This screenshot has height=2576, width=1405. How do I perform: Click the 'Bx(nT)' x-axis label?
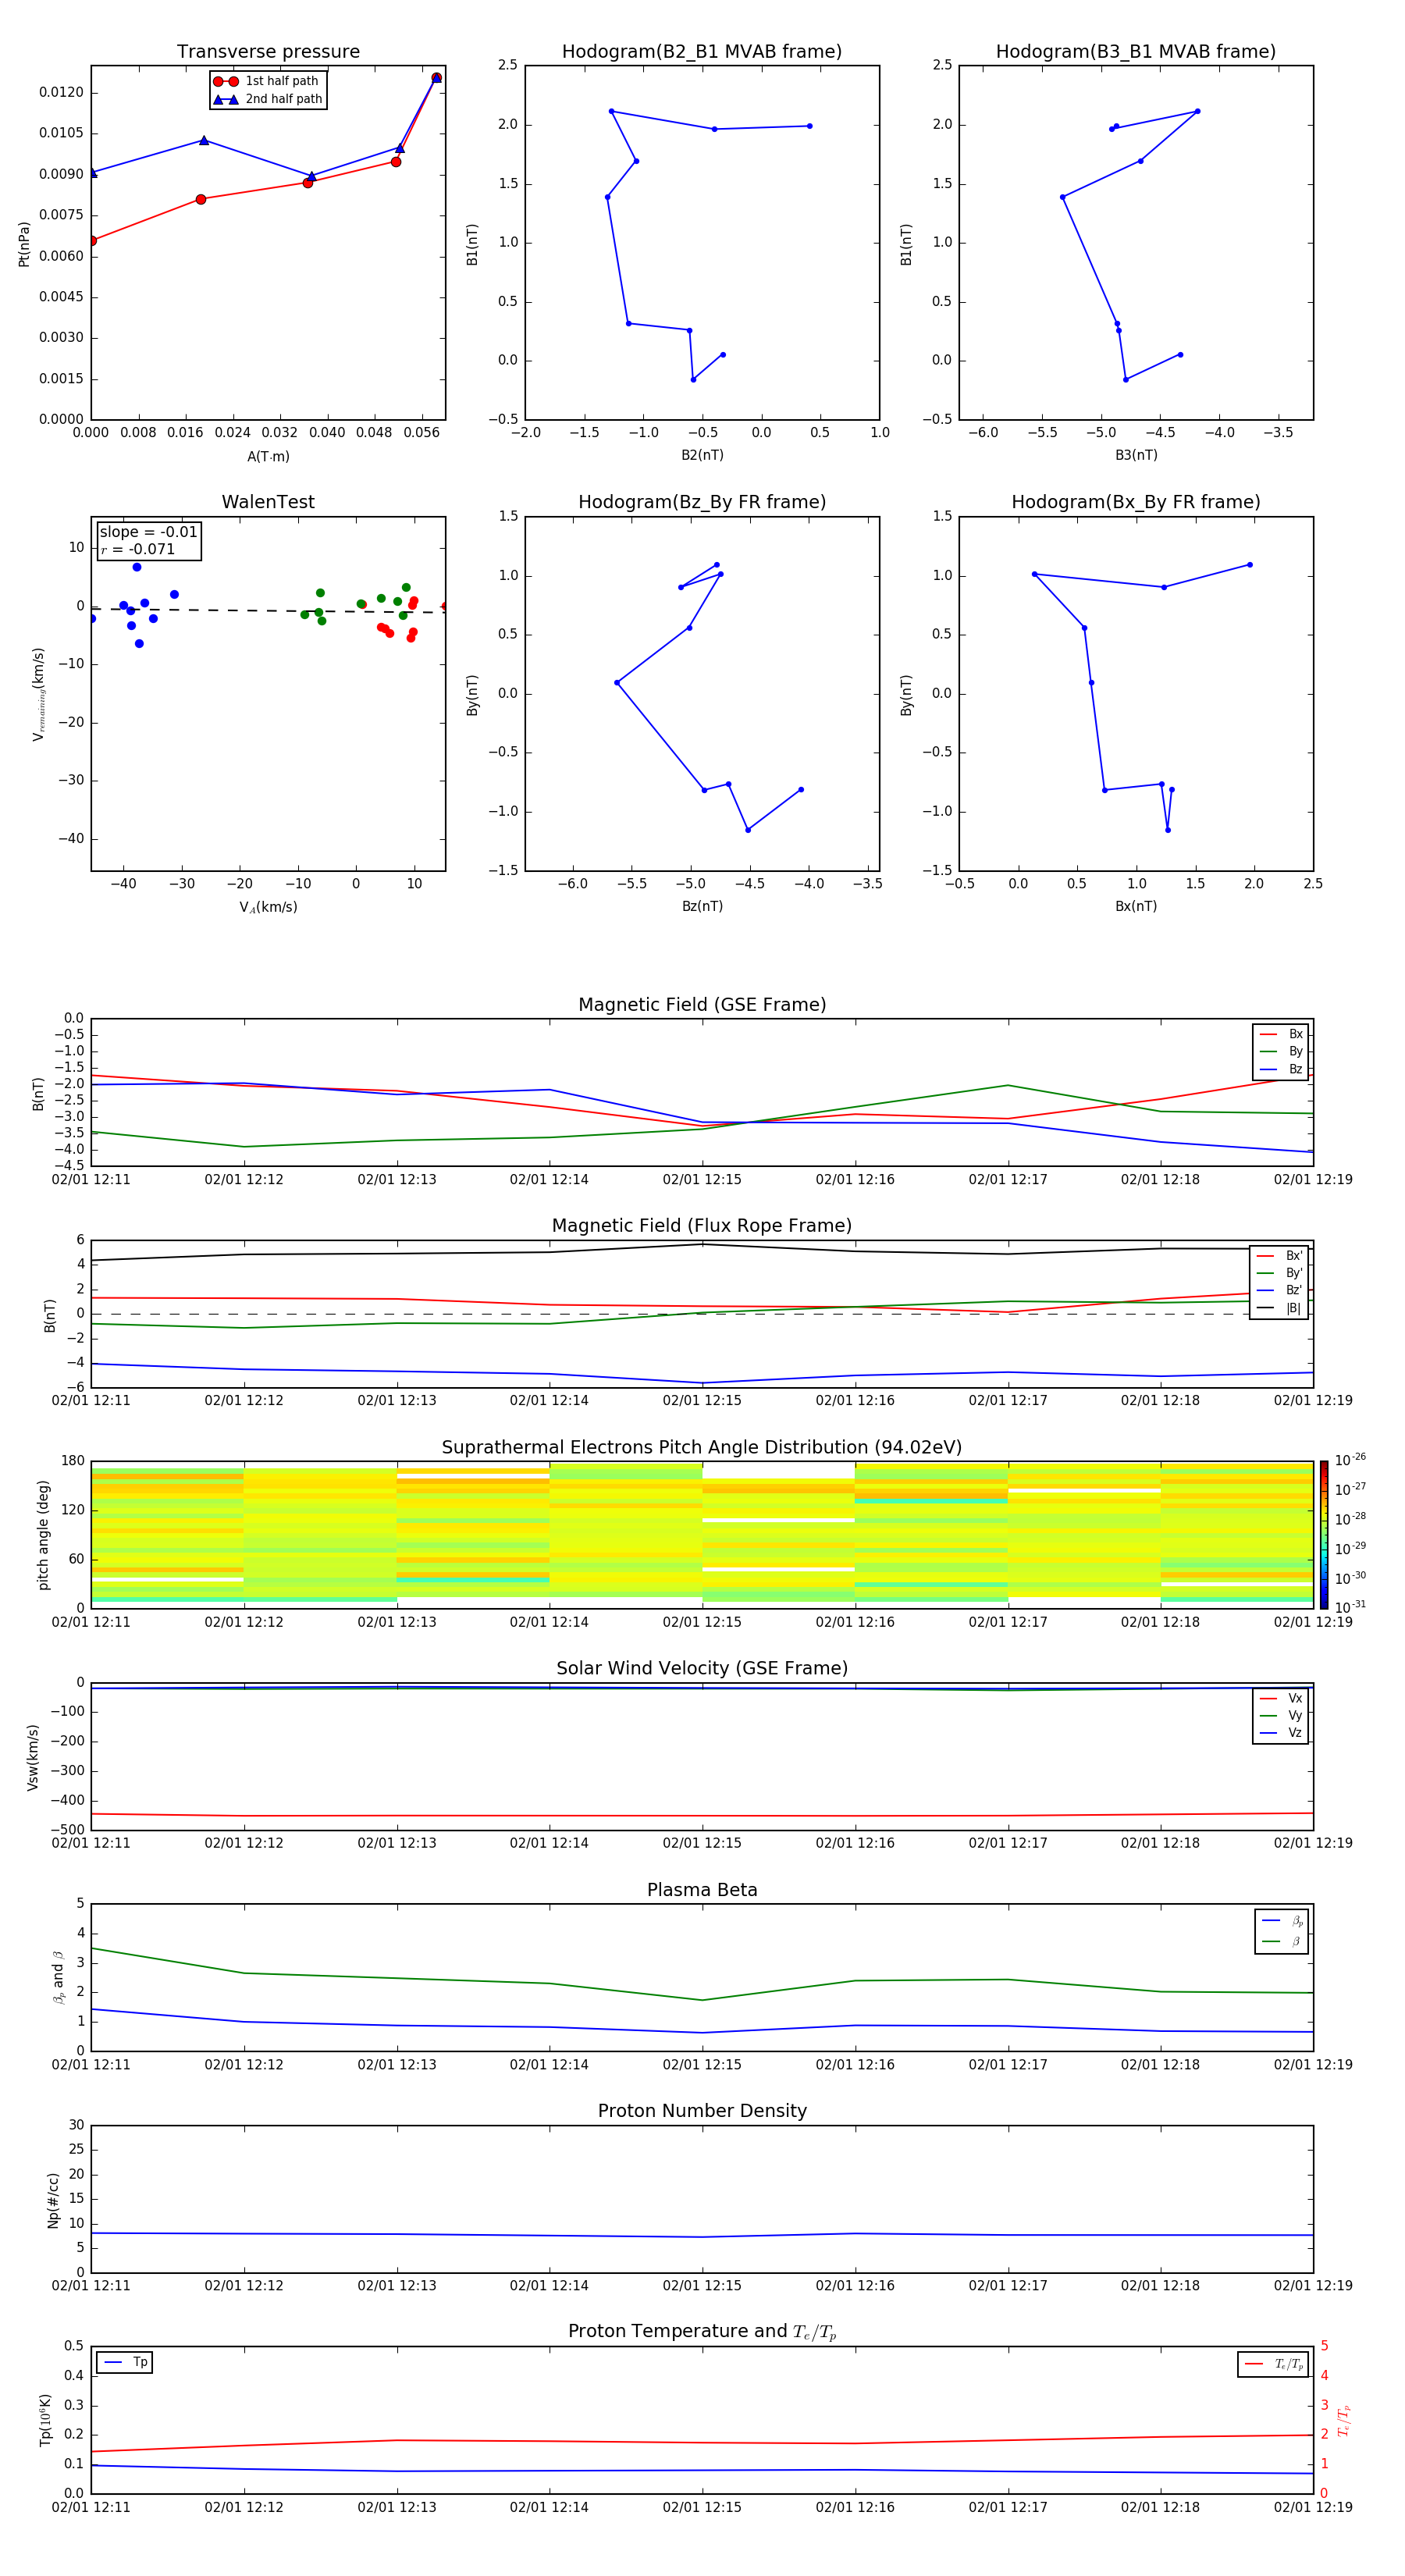(x=1136, y=906)
